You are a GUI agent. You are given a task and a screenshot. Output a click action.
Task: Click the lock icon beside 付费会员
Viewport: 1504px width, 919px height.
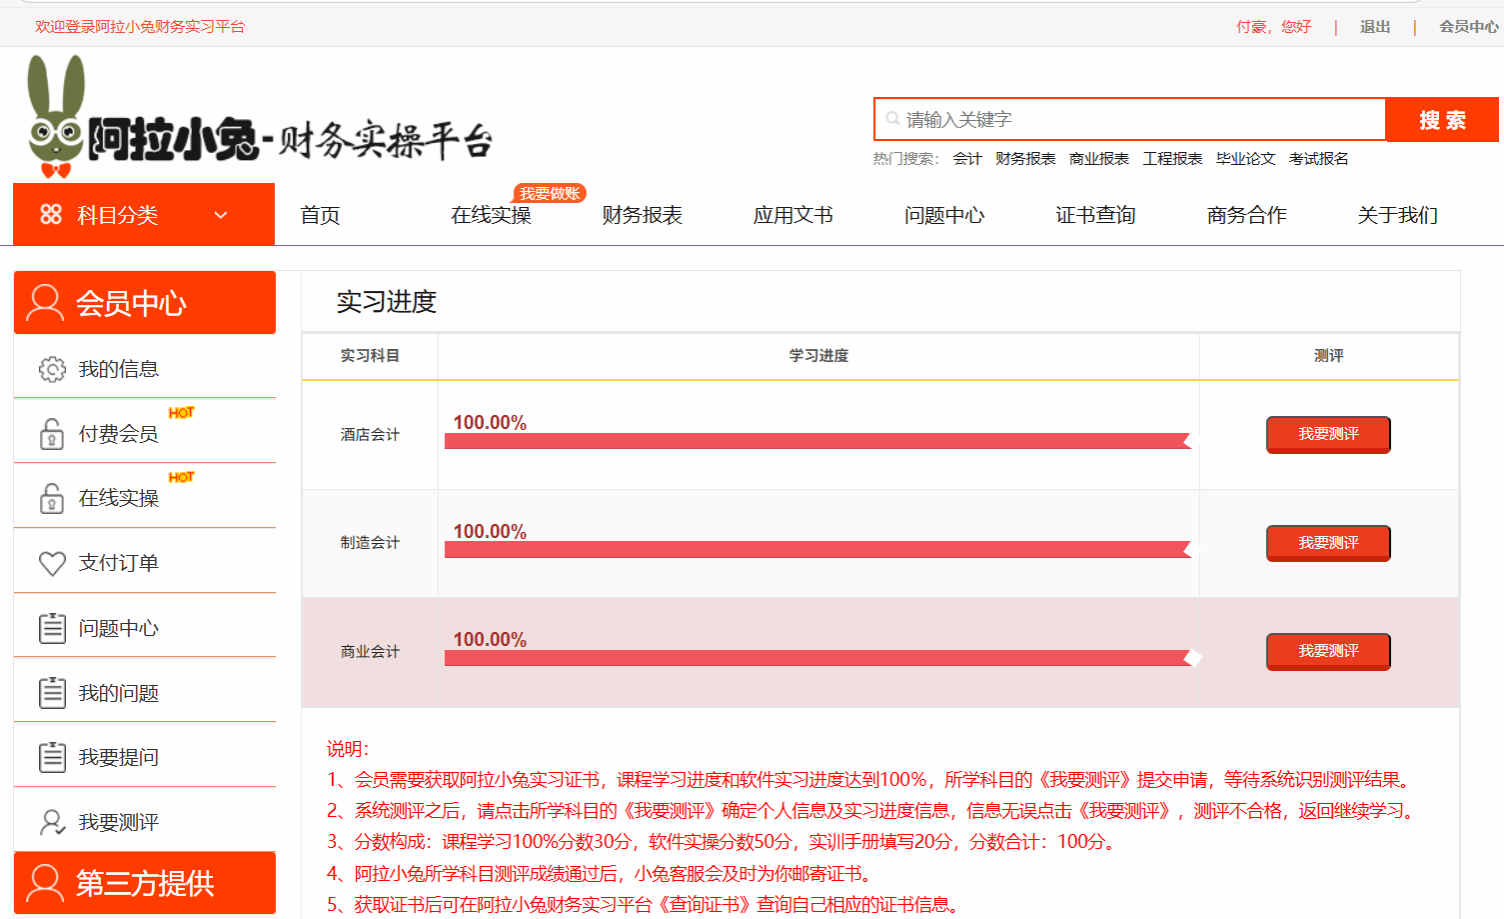click(52, 434)
